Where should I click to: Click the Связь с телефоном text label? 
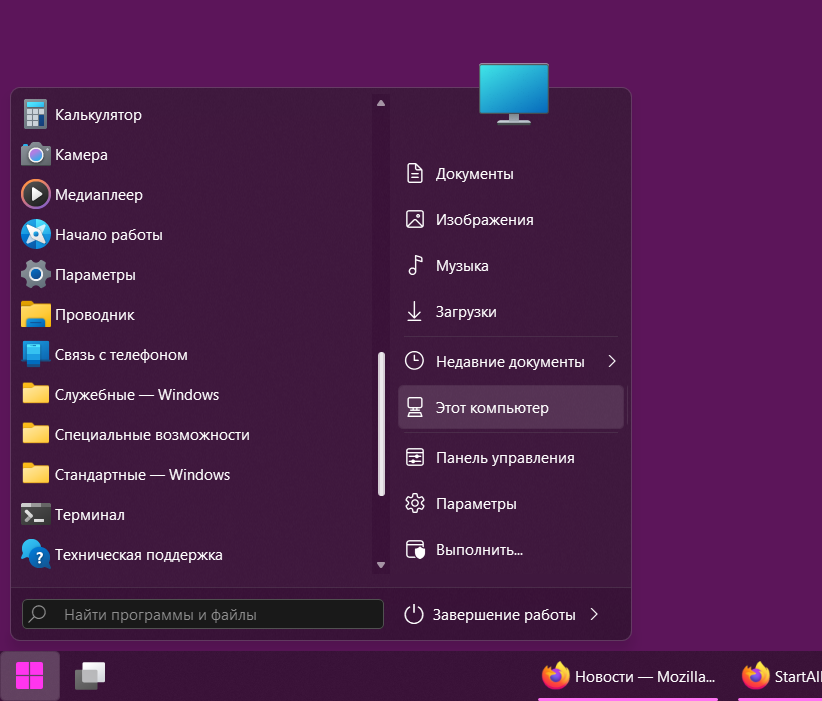tap(121, 355)
